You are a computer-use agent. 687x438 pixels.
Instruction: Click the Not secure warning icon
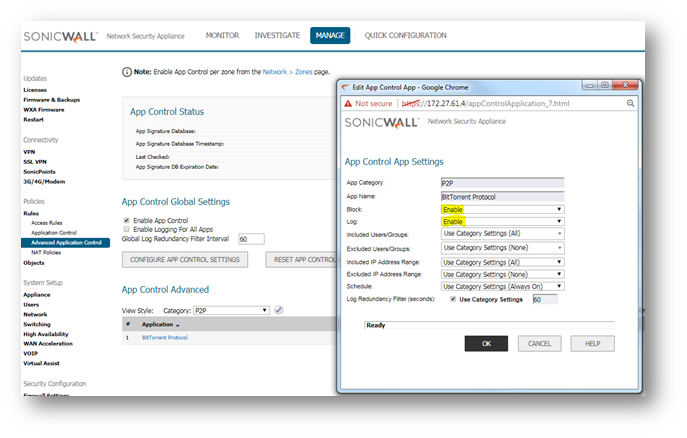point(348,103)
